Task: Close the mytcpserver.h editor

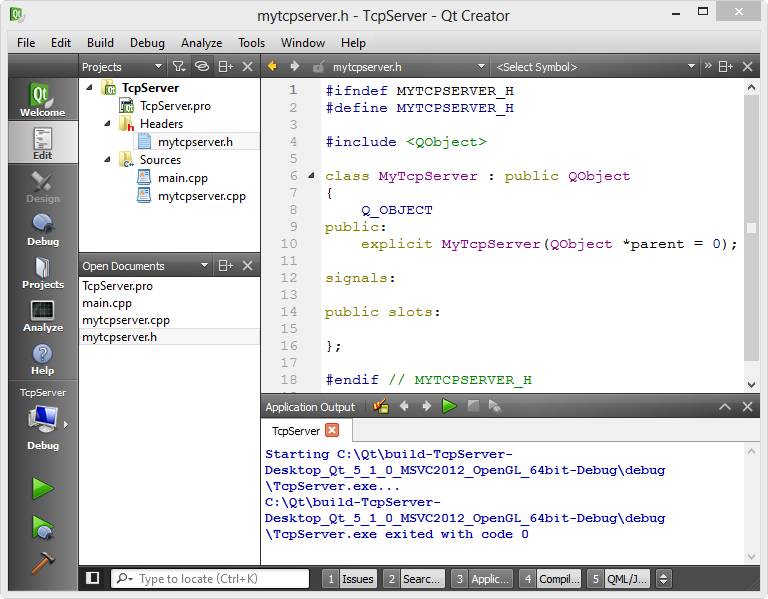Action: [747, 66]
